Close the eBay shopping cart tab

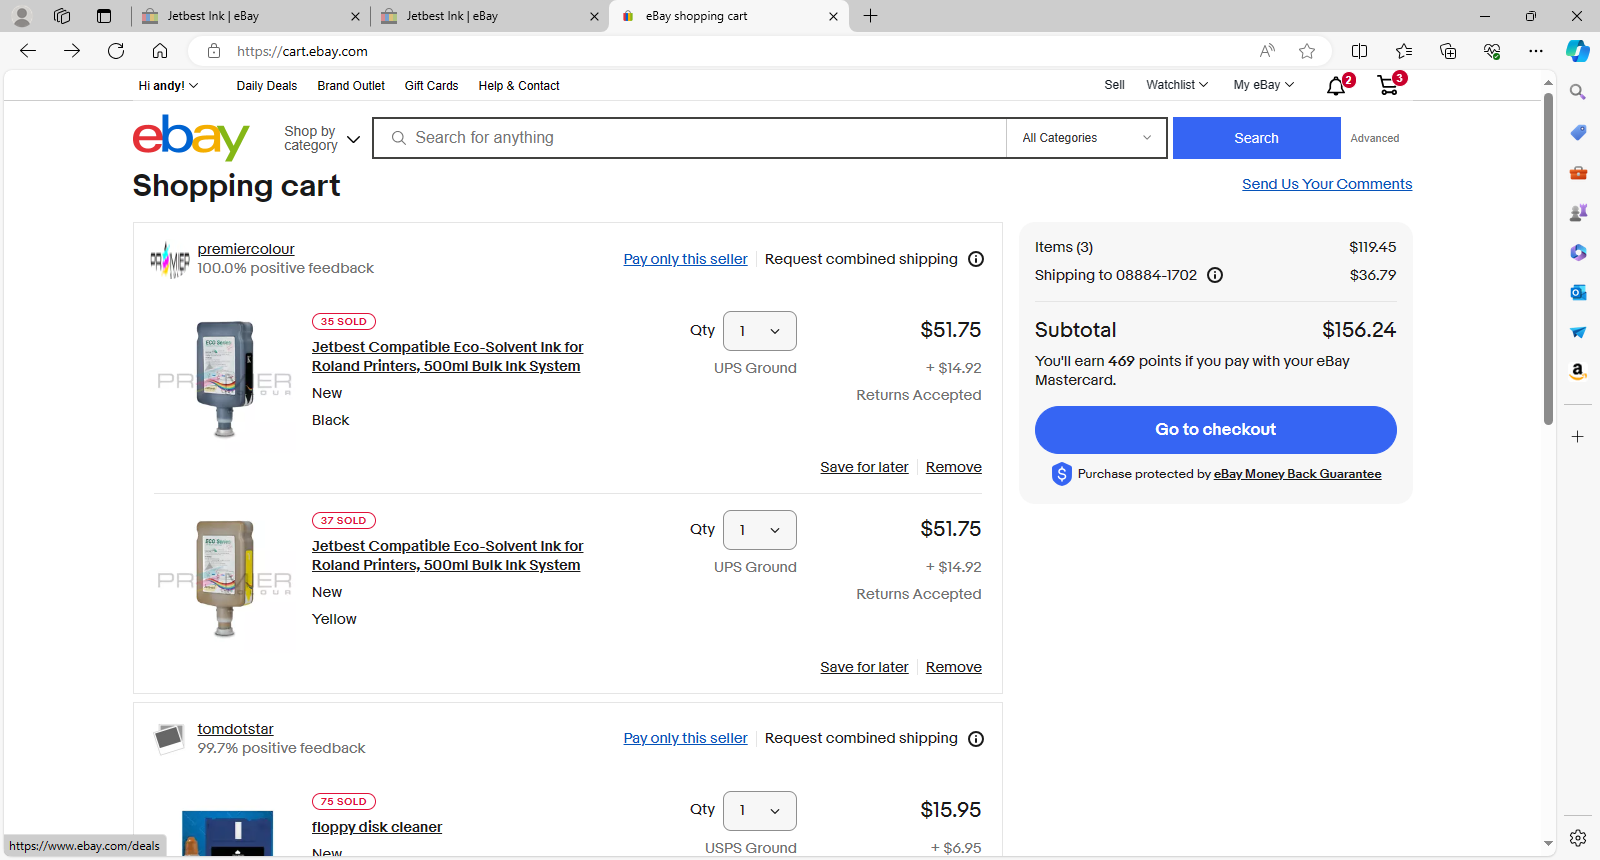[x=833, y=16]
